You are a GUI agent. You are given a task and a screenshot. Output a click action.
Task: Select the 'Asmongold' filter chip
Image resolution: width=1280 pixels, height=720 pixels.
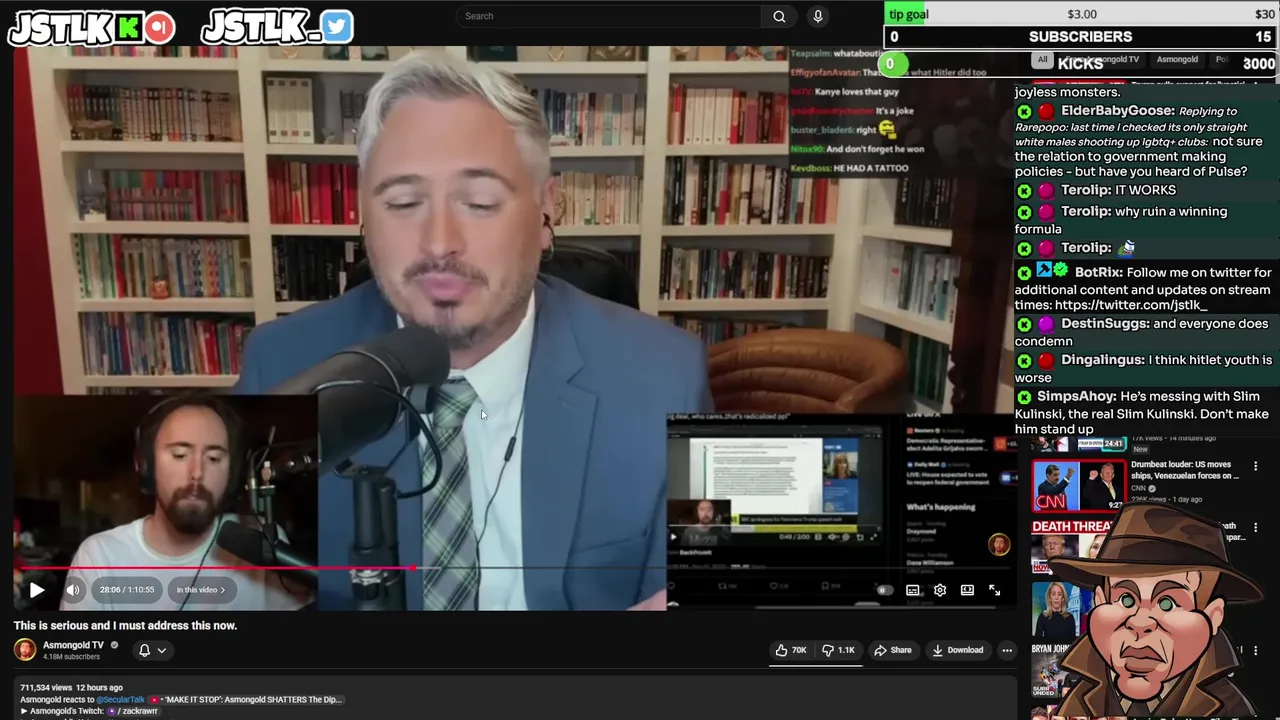(1177, 60)
